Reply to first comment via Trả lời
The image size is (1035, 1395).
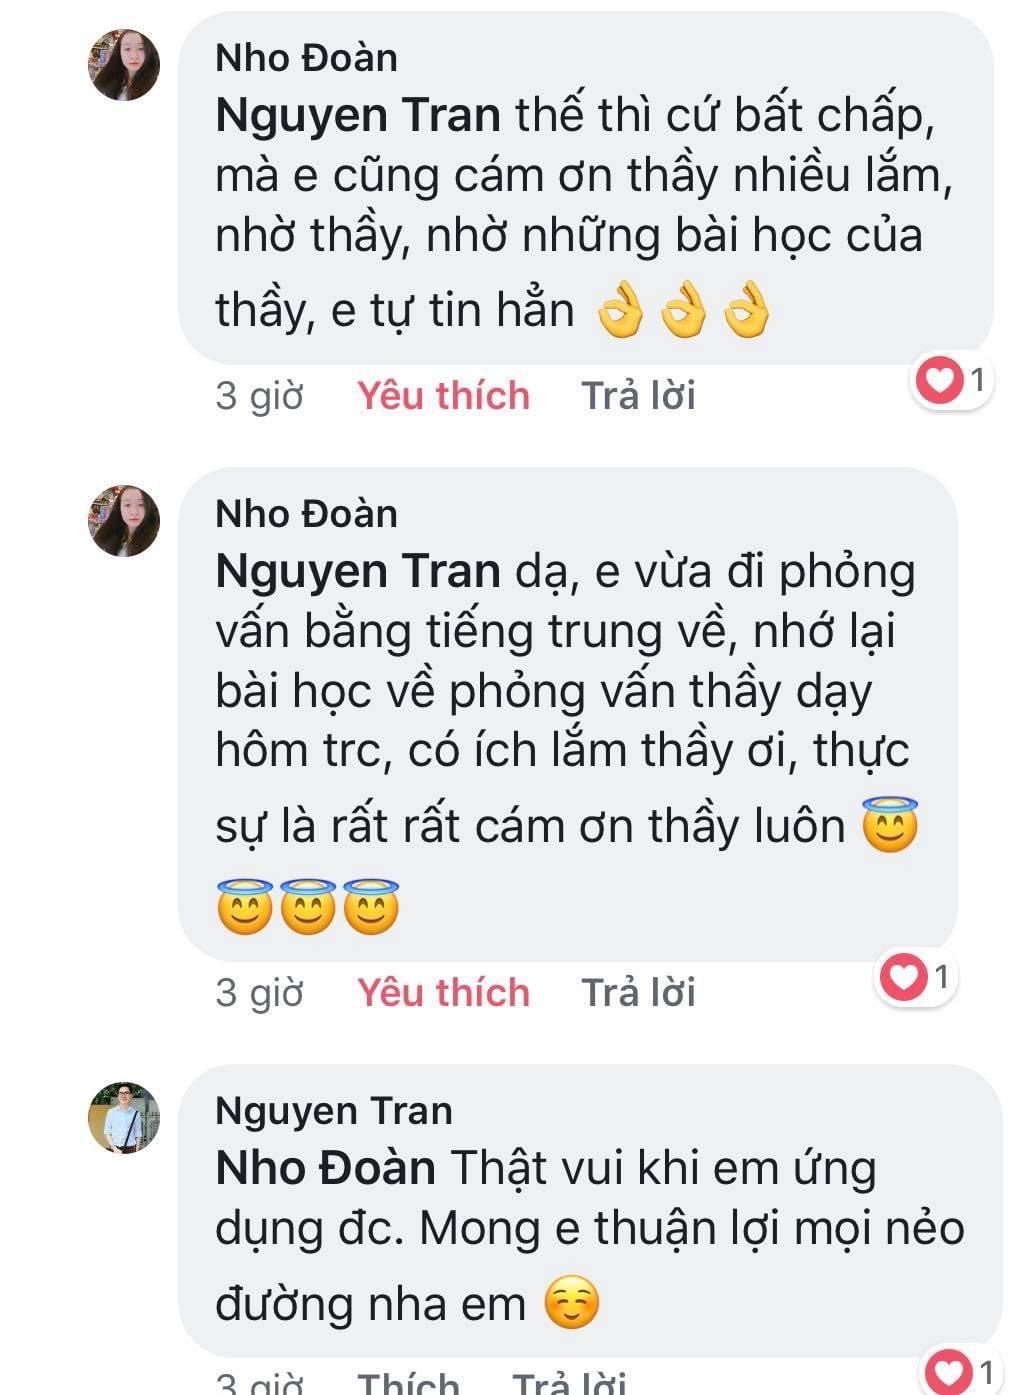[x=638, y=395]
